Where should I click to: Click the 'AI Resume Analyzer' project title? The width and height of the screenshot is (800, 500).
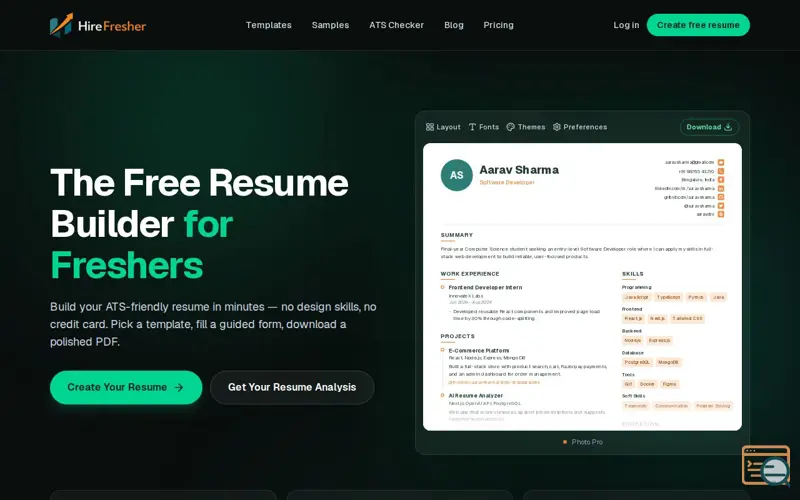476,395
